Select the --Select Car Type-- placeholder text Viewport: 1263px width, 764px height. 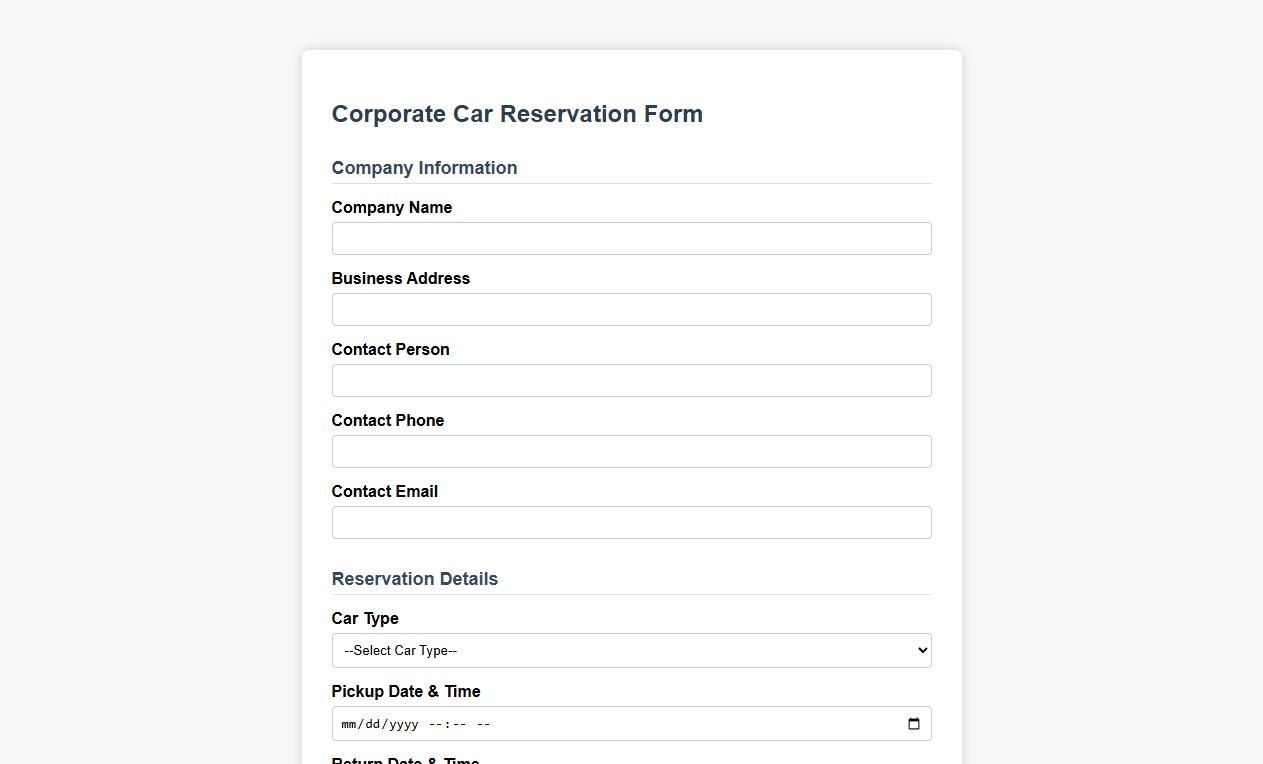[398, 650]
